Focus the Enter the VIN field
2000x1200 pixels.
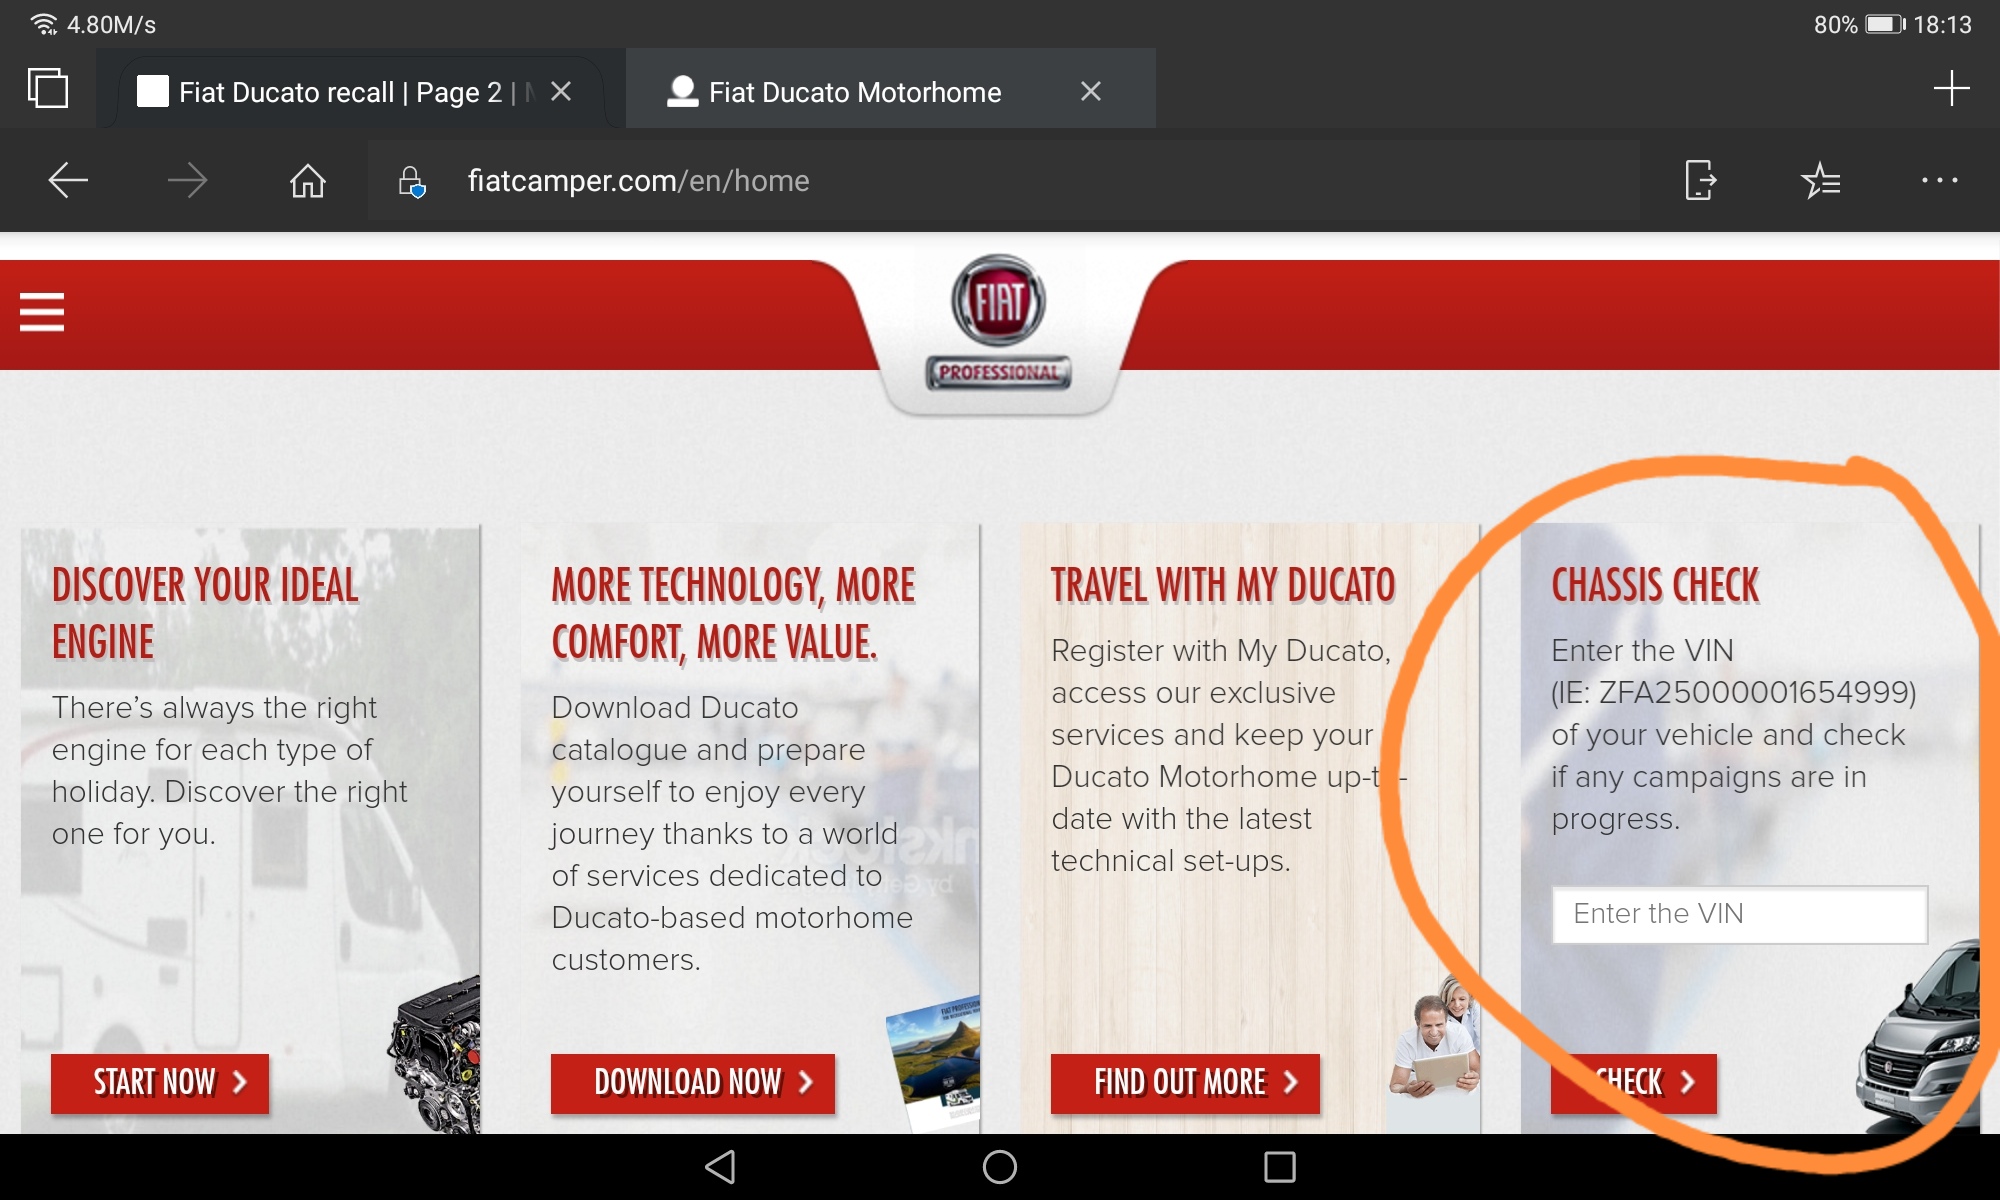[1740, 914]
